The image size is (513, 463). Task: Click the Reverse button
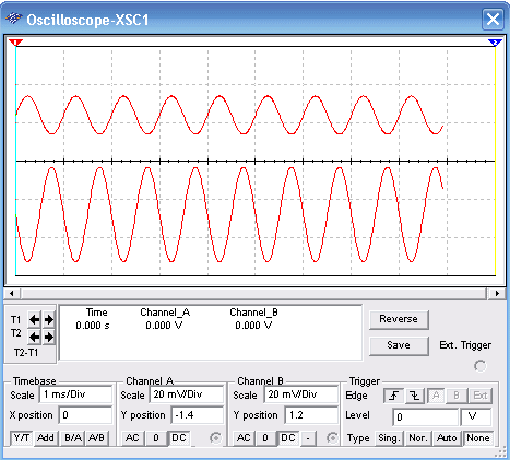399,320
